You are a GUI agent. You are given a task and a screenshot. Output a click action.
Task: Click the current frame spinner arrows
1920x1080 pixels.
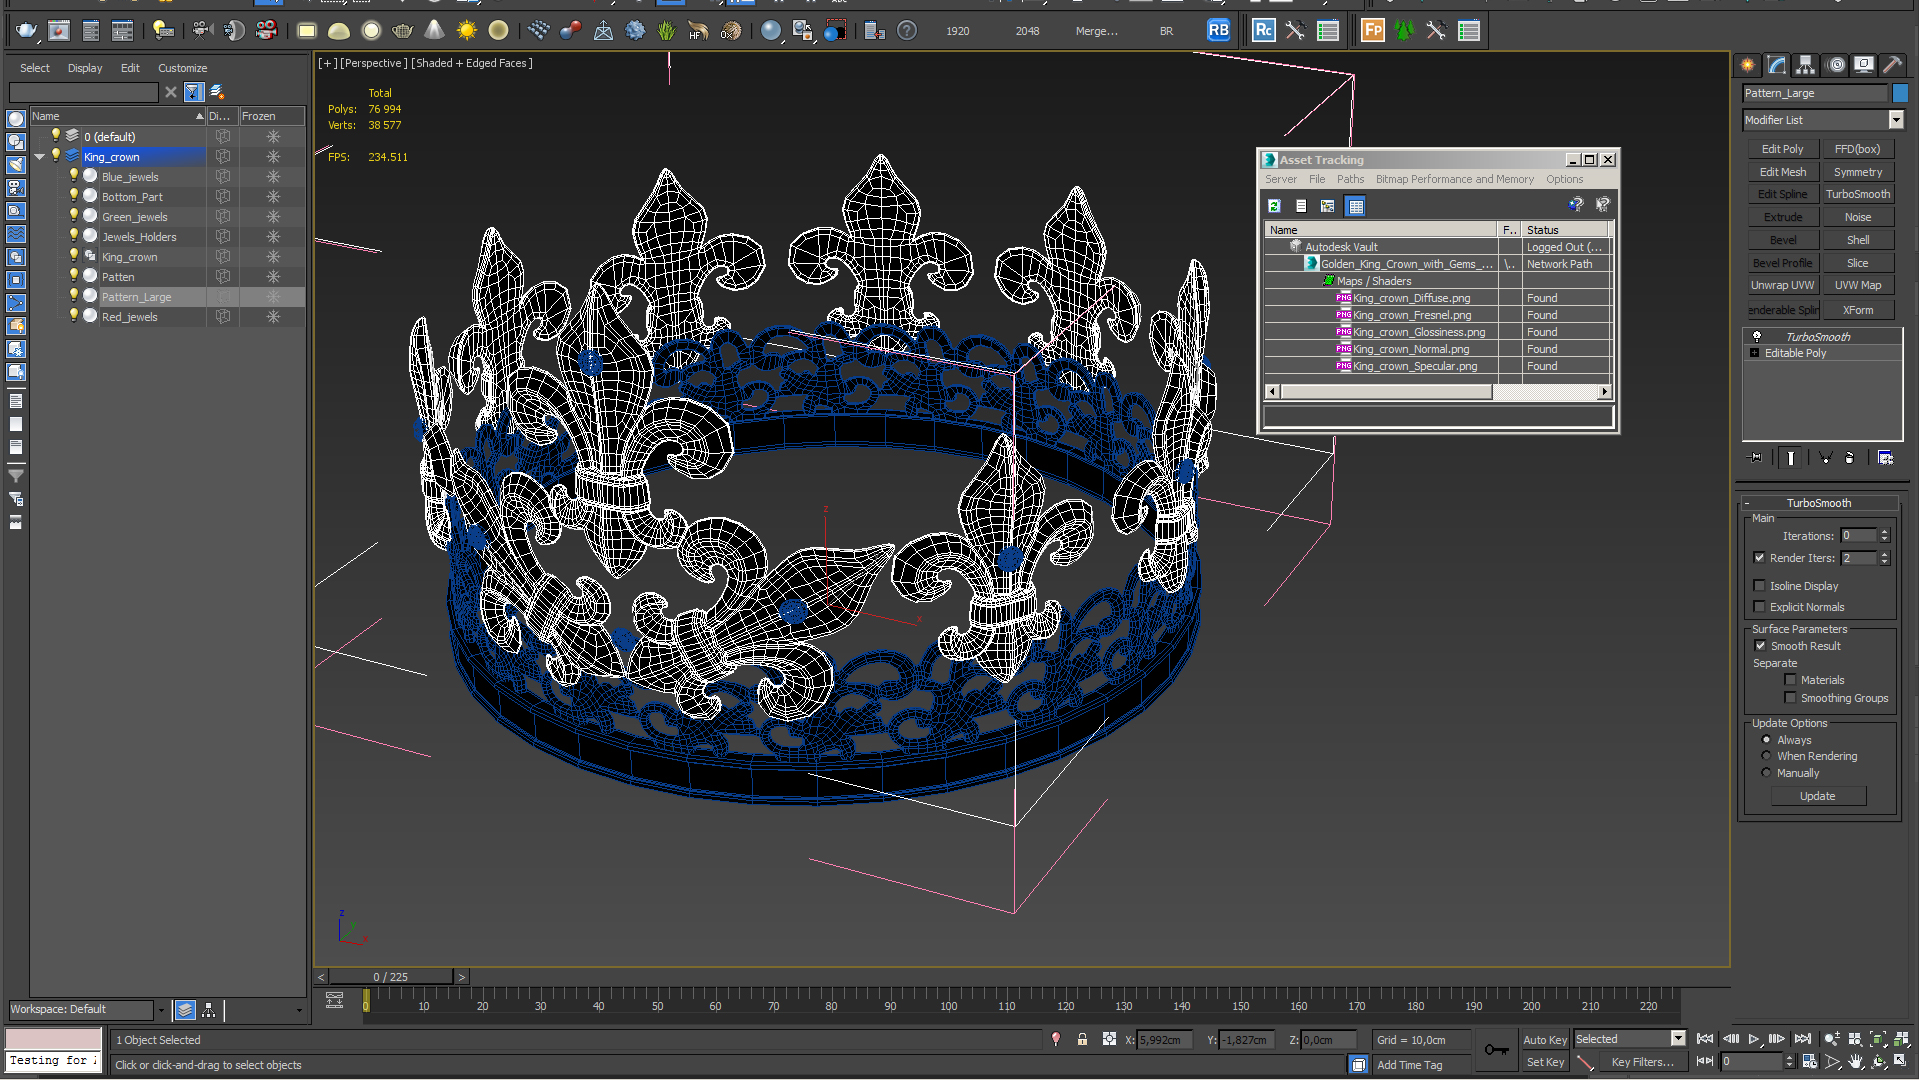1789,1062
